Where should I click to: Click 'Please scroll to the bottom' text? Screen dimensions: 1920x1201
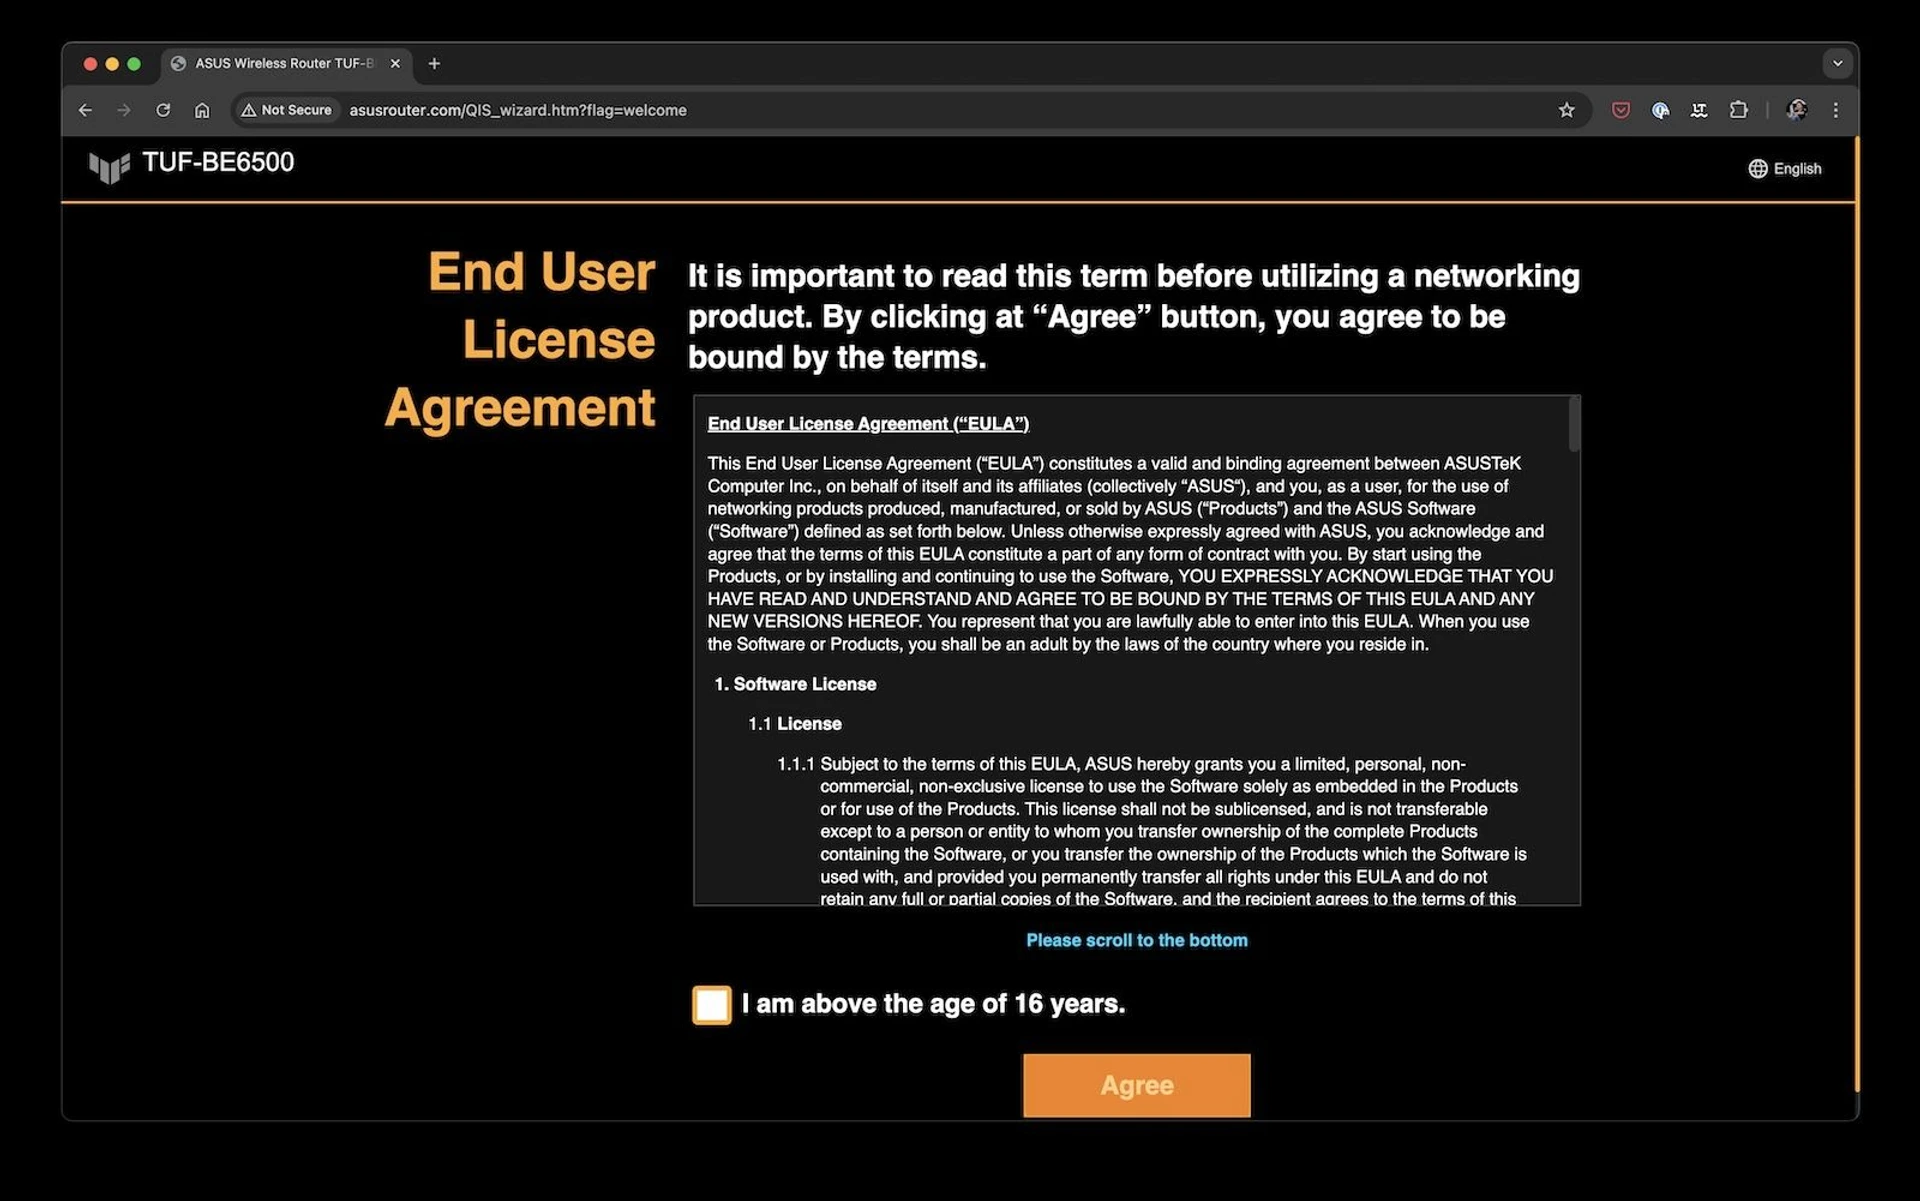coord(1137,940)
